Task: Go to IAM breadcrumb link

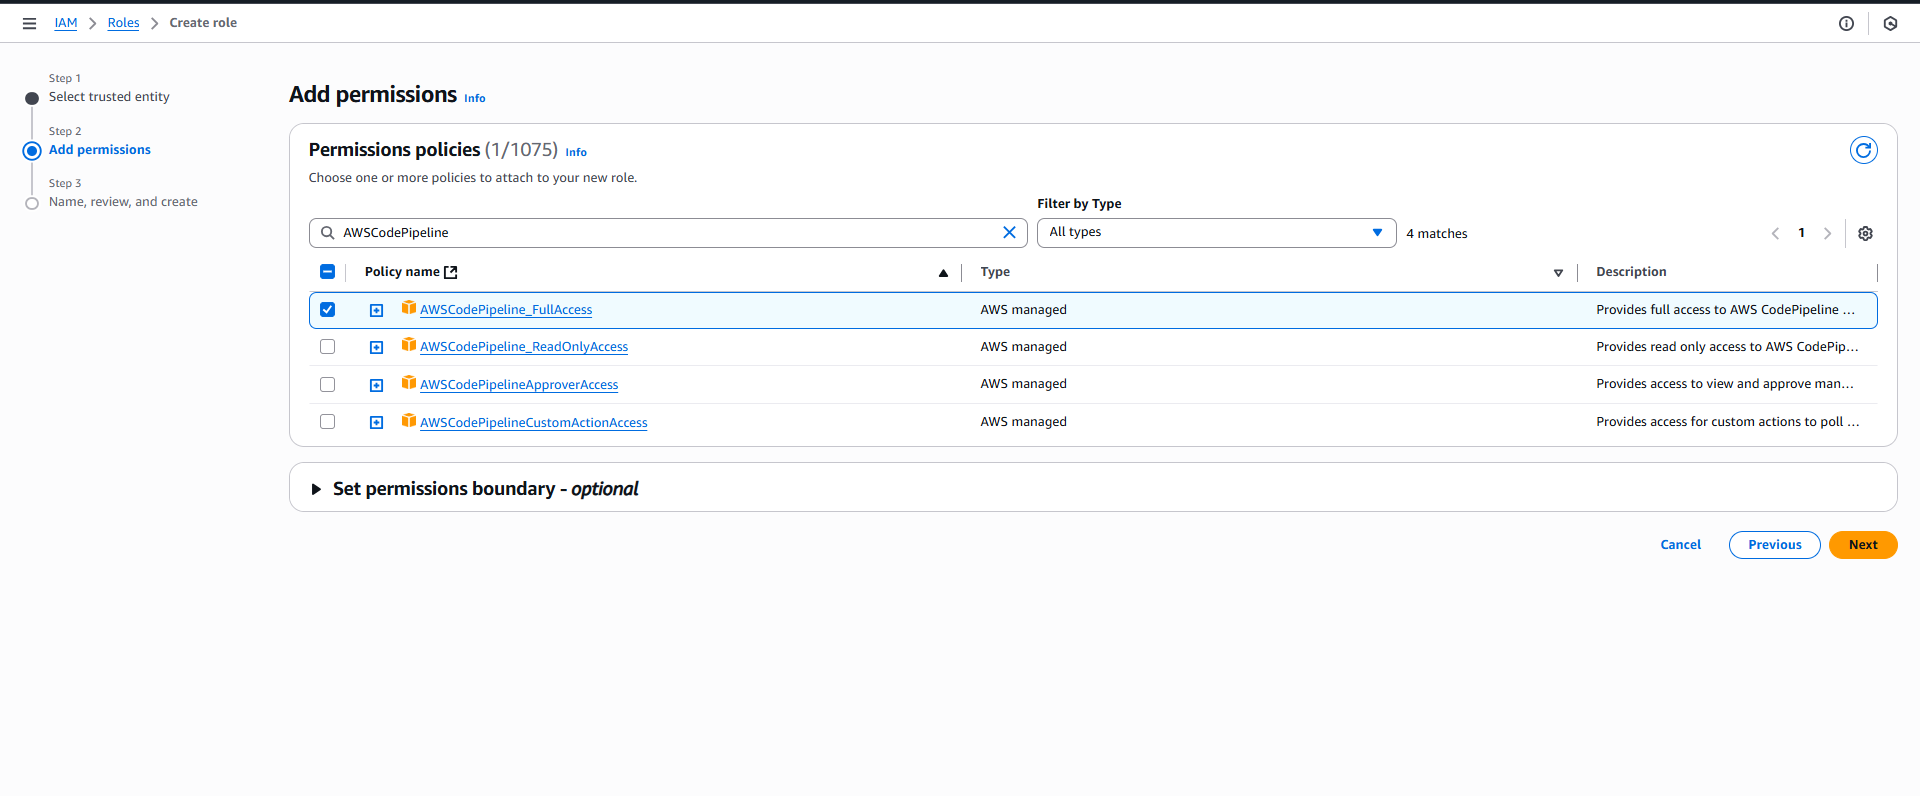Action: (65, 23)
